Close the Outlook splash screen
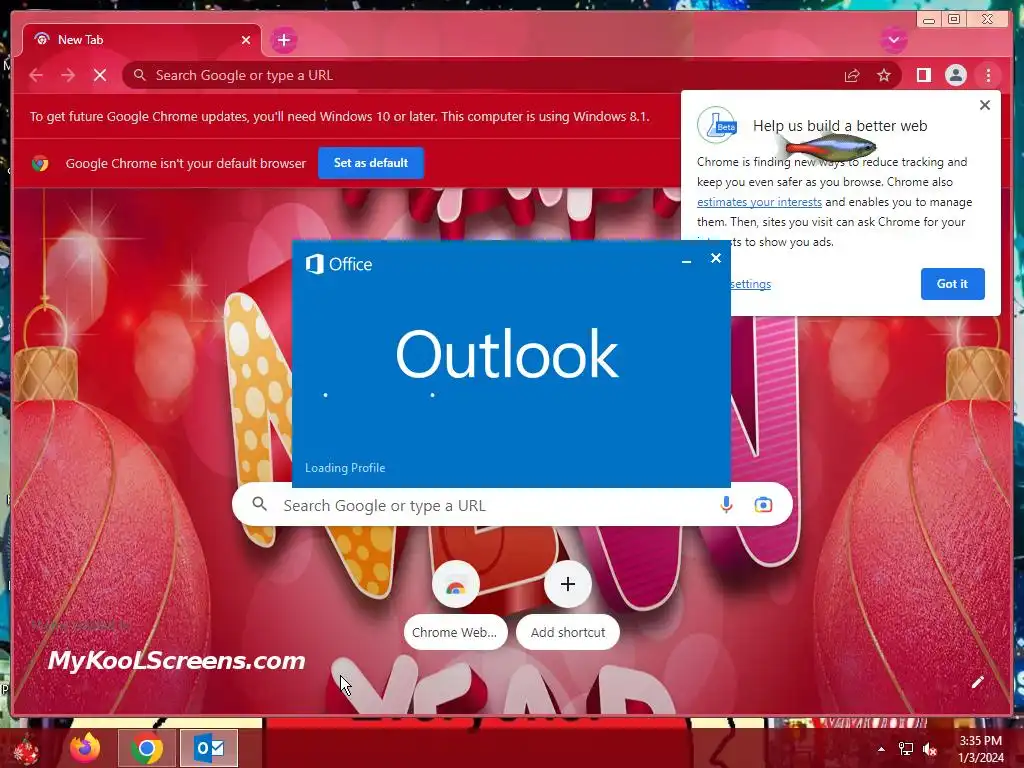Image resolution: width=1024 pixels, height=768 pixels. click(x=716, y=259)
